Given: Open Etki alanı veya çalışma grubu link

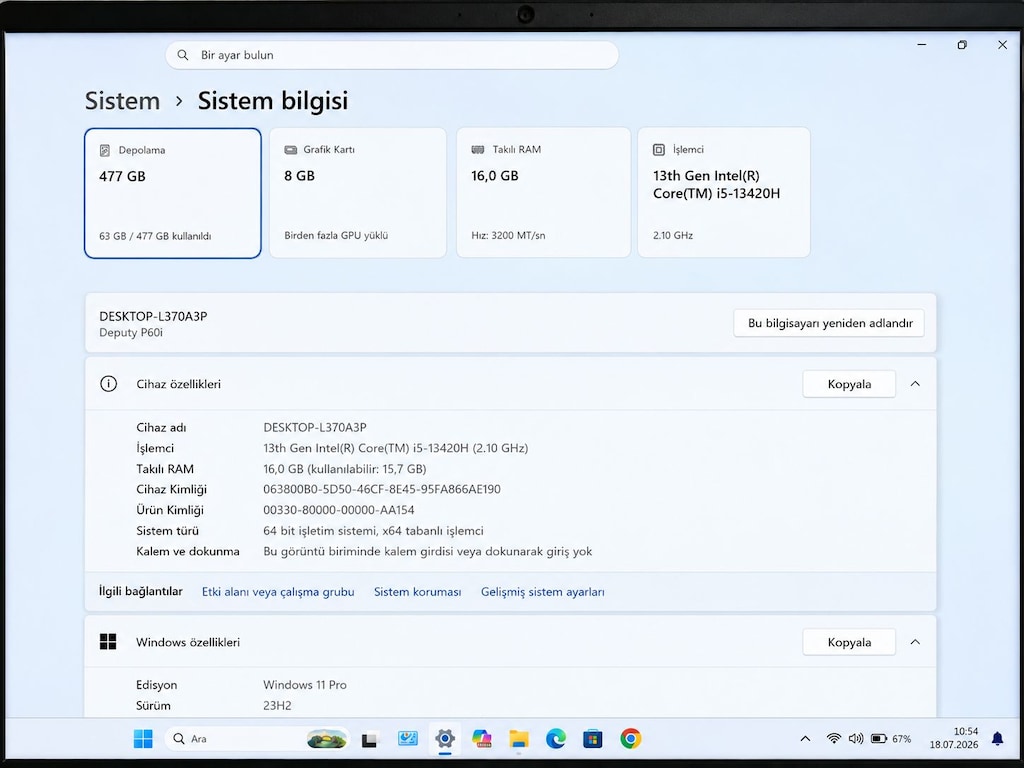Looking at the screenshot, I should coord(278,592).
